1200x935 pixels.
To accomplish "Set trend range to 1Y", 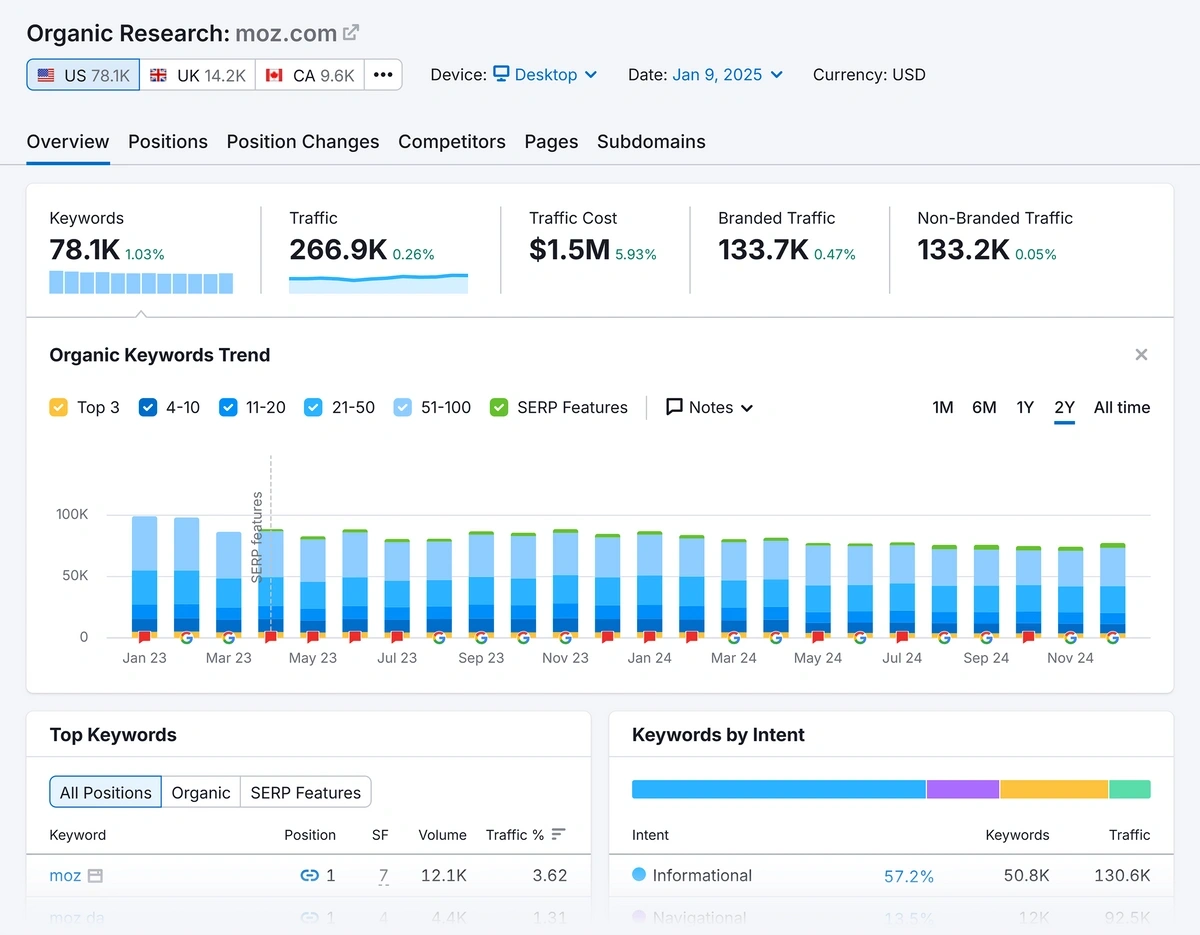I will coord(1025,407).
